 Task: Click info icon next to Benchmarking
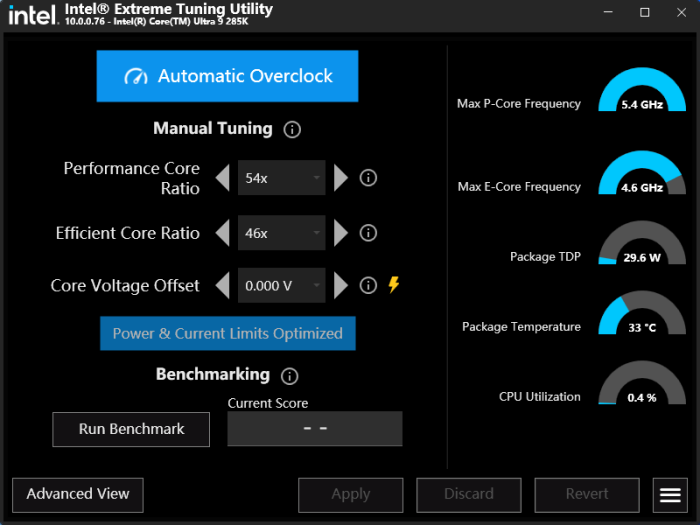pyautogui.click(x=290, y=376)
